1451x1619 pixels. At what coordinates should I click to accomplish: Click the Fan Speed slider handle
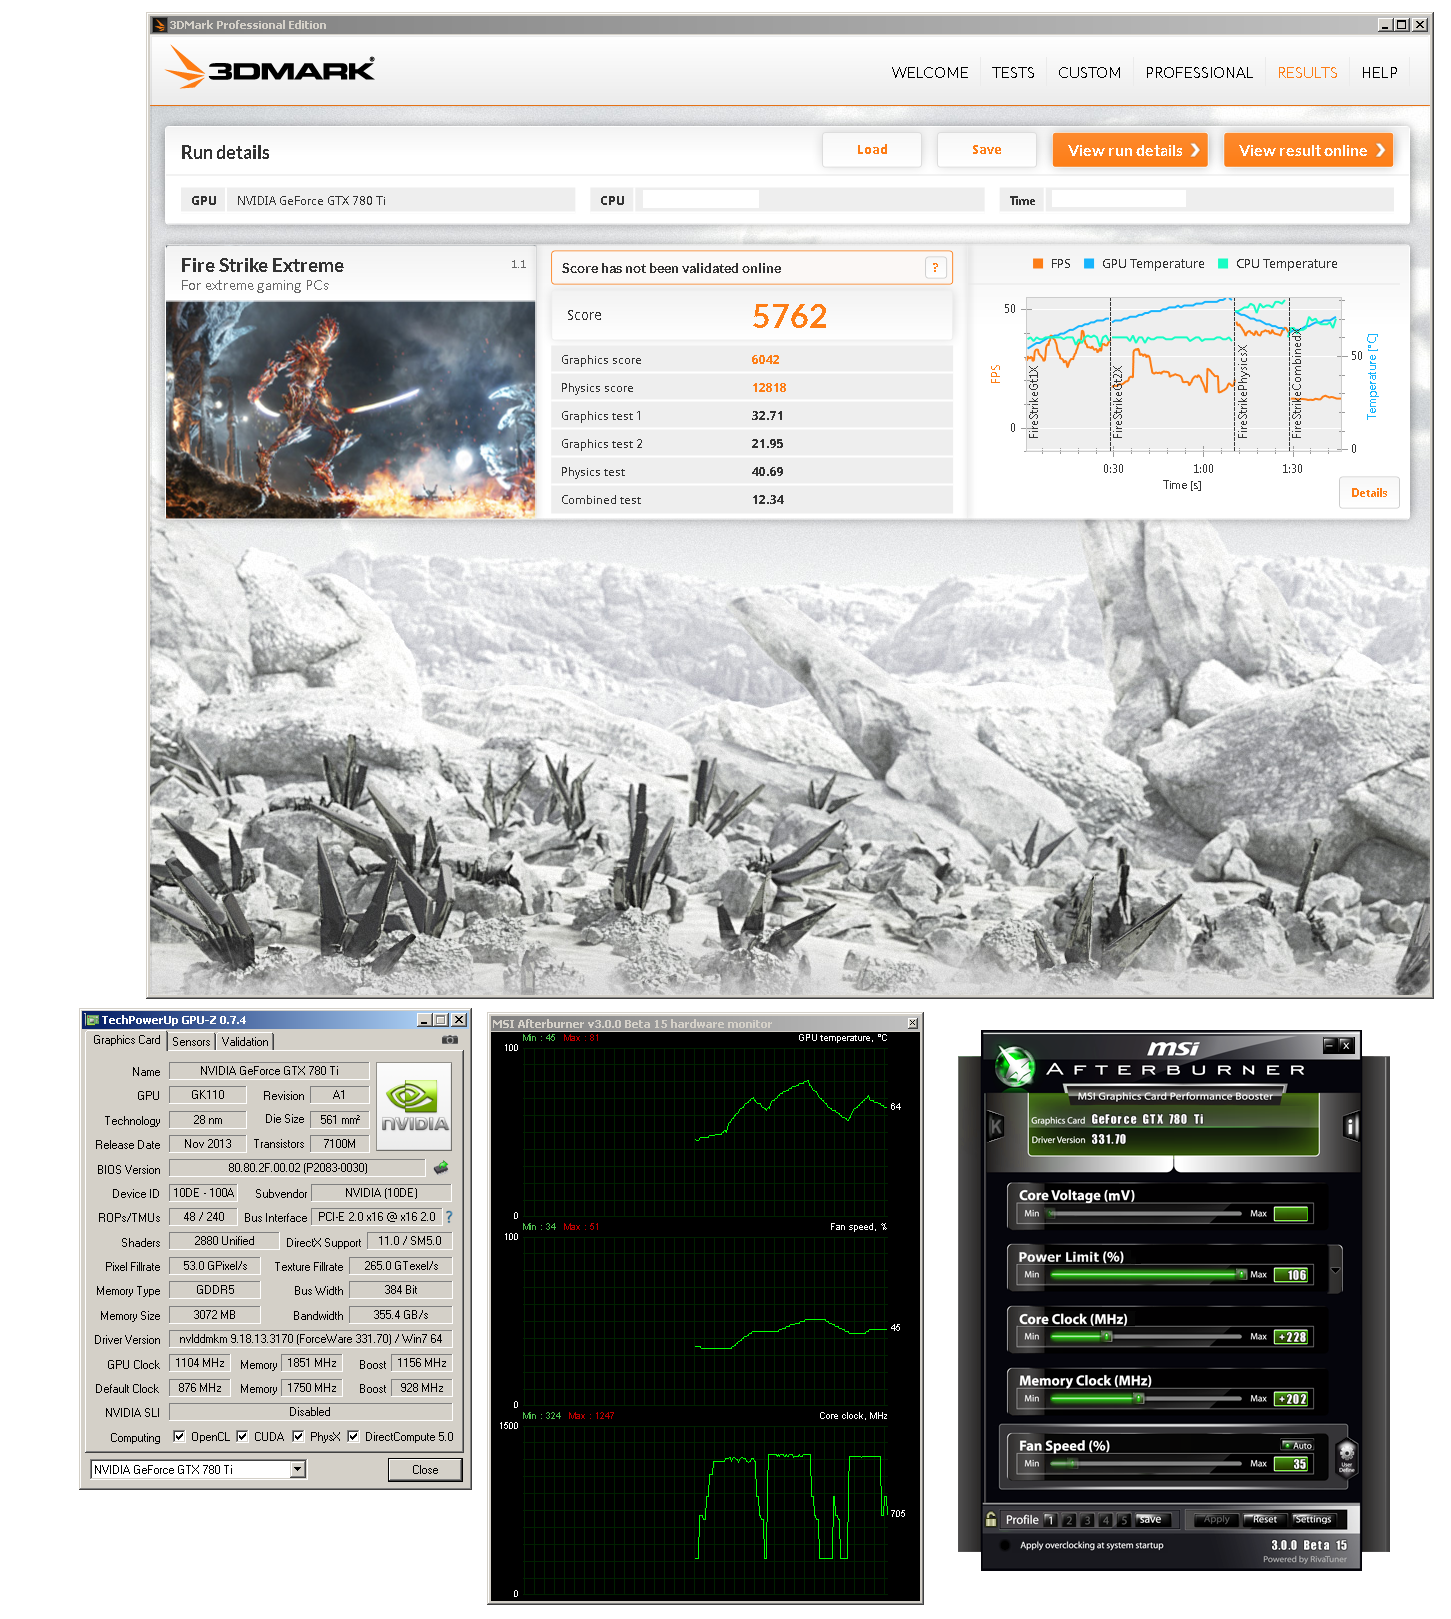[1073, 1463]
